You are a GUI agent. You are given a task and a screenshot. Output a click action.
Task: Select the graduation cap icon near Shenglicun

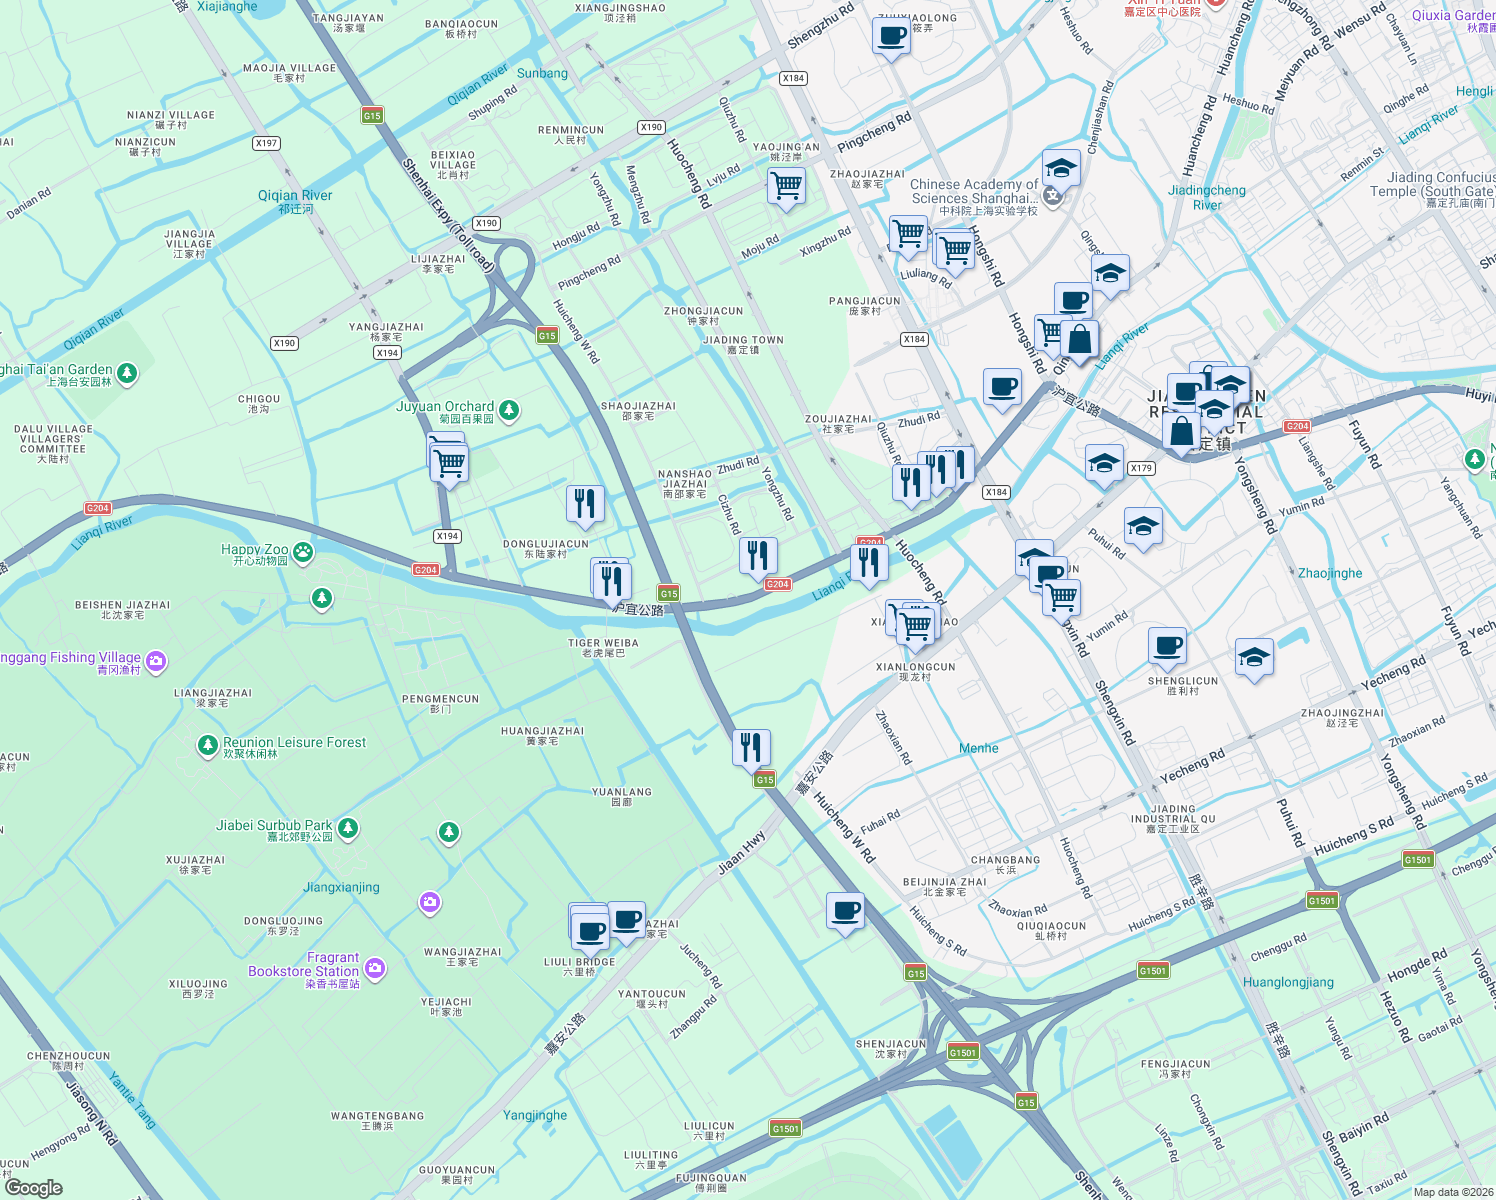(x=1253, y=655)
